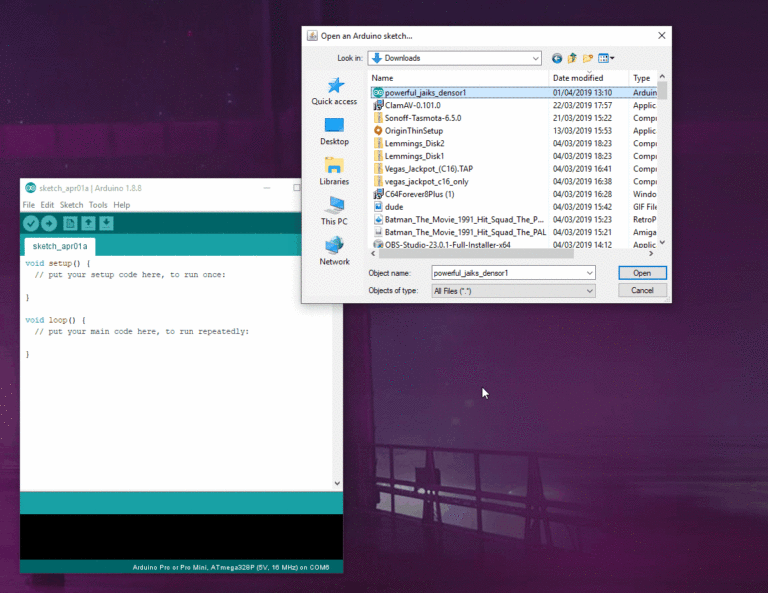Expand the Look in Downloads dropdown
This screenshot has height=593, width=768.
click(535, 58)
